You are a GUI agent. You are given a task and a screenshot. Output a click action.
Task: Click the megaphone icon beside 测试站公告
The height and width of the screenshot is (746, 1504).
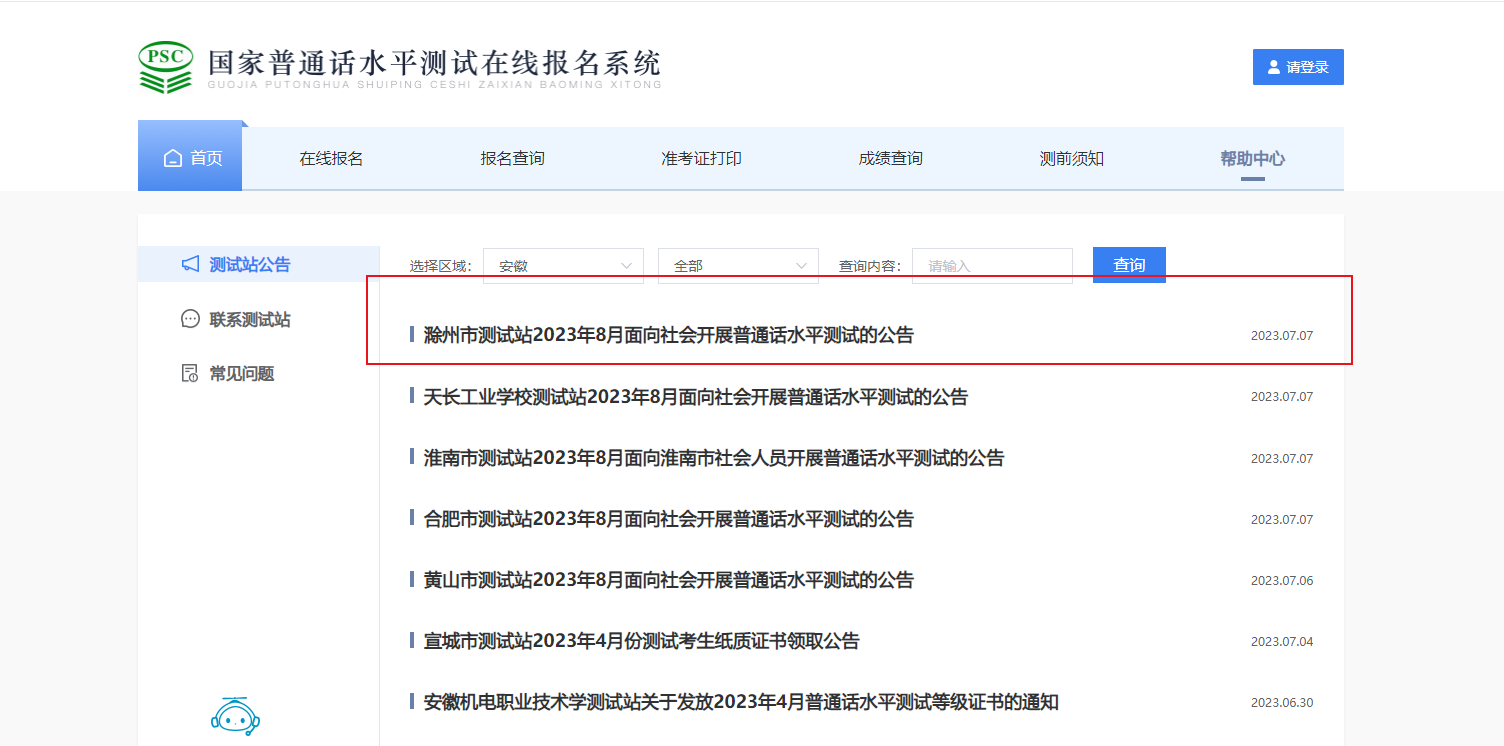pos(190,264)
